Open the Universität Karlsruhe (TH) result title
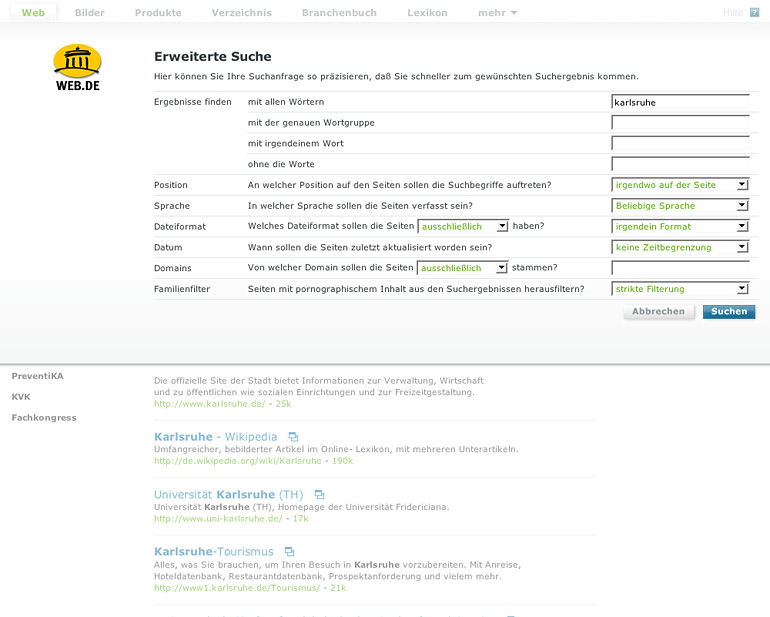The width and height of the screenshot is (770, 617). (x=229, y=494)
